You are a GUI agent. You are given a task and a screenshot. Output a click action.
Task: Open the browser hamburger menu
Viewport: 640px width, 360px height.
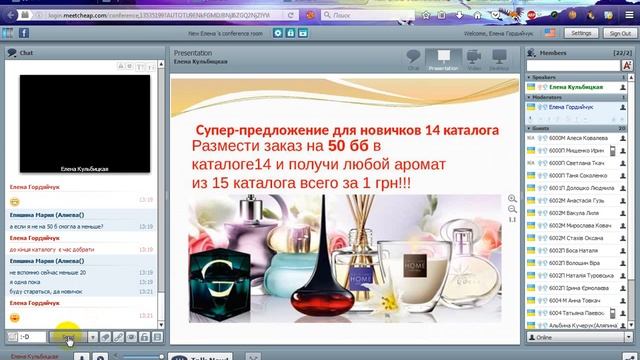[x=630, y=15]
